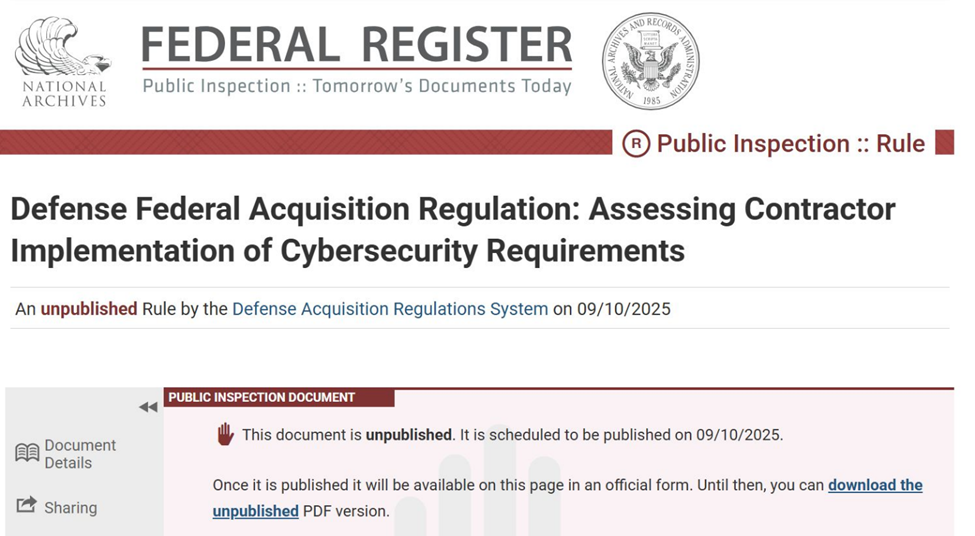
Task: Click the document title heading
Action: [453, 229]
